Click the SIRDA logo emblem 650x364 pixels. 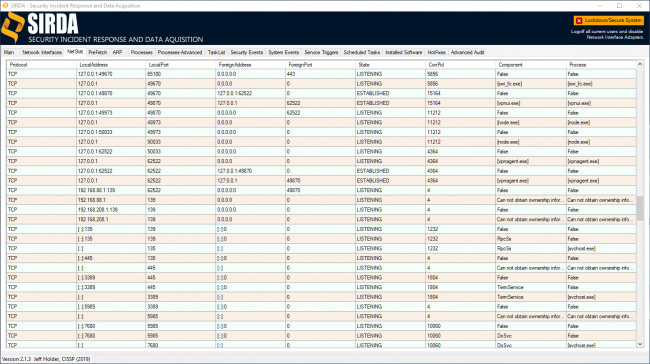[13, 28]
